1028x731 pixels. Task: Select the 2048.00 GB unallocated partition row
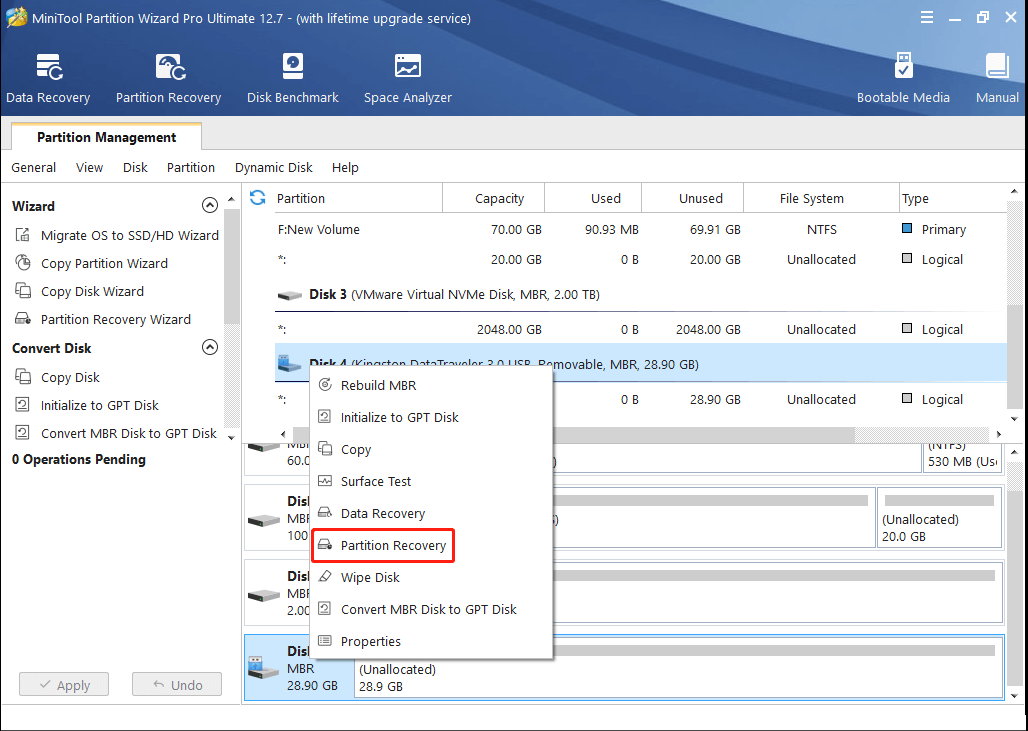point(641,329)
